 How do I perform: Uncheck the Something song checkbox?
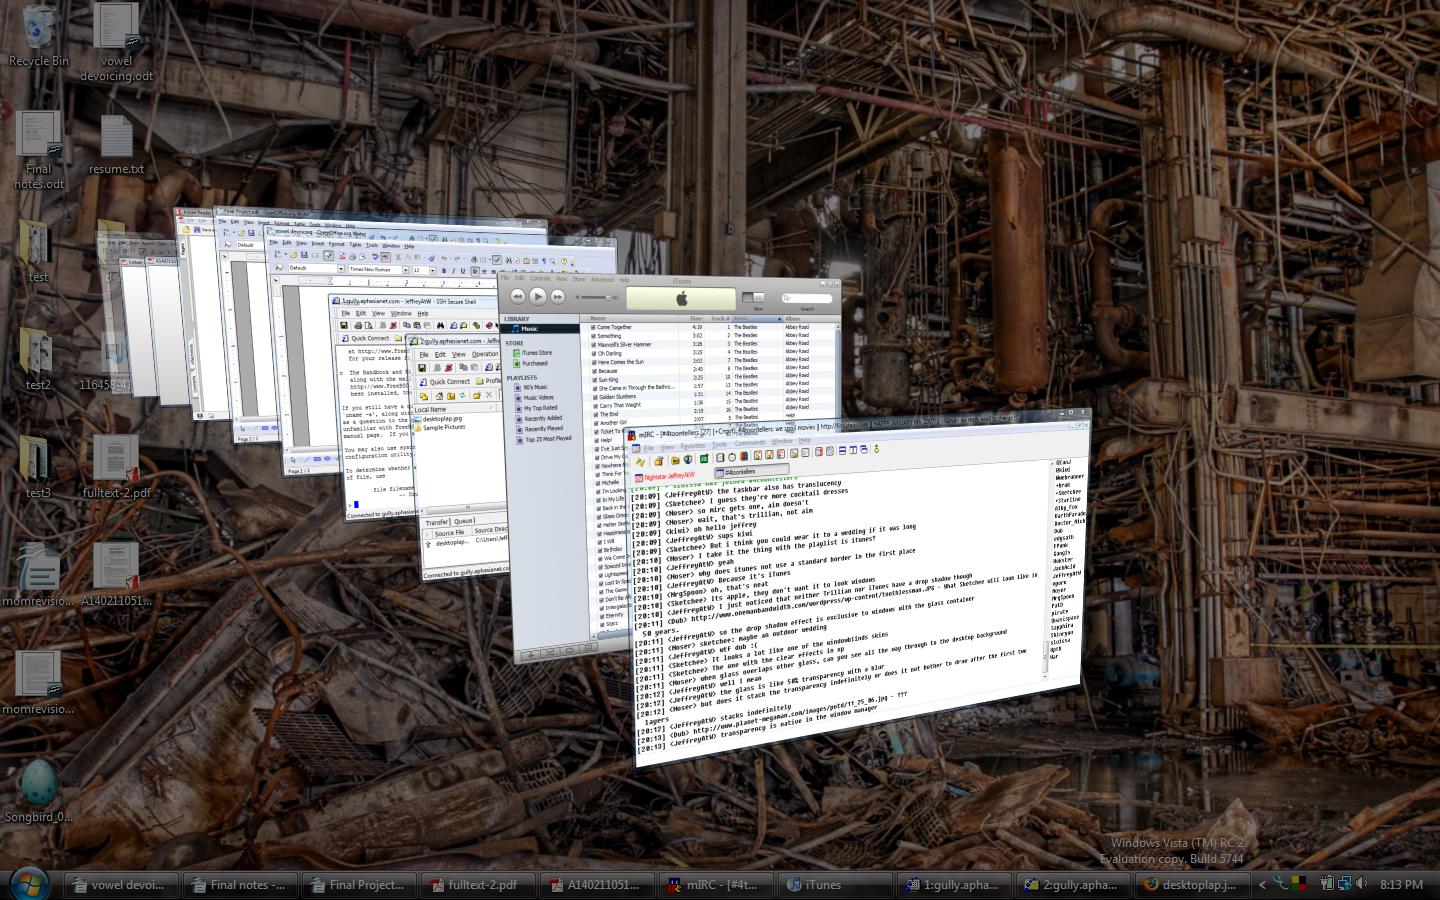click(x=594, y=336)
